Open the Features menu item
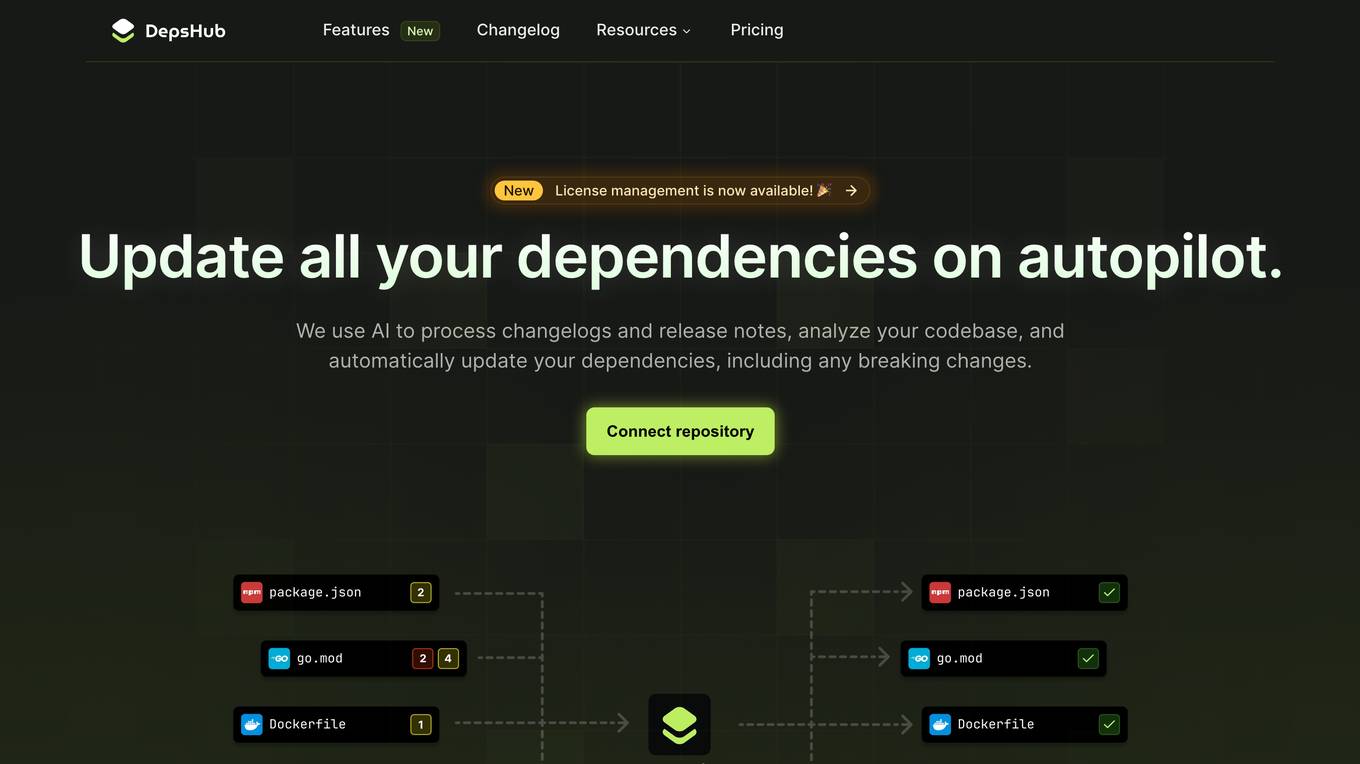The height and width of the screenshot is (764, 1360). [x=356, y=30]
